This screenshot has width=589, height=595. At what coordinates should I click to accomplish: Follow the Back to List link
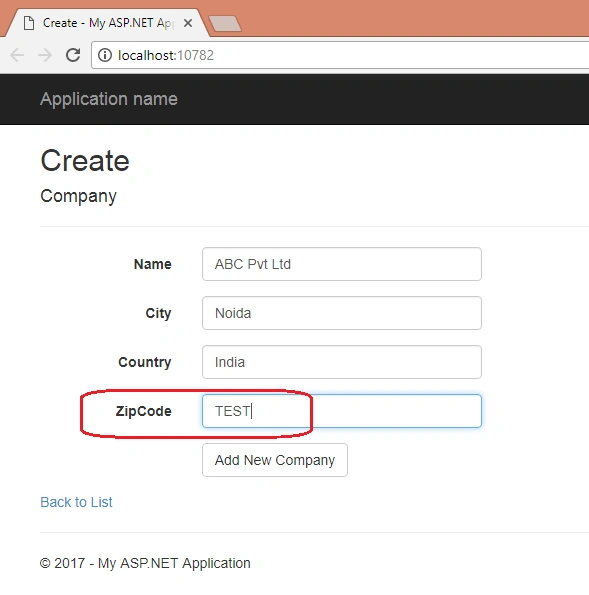click(76, 502)
